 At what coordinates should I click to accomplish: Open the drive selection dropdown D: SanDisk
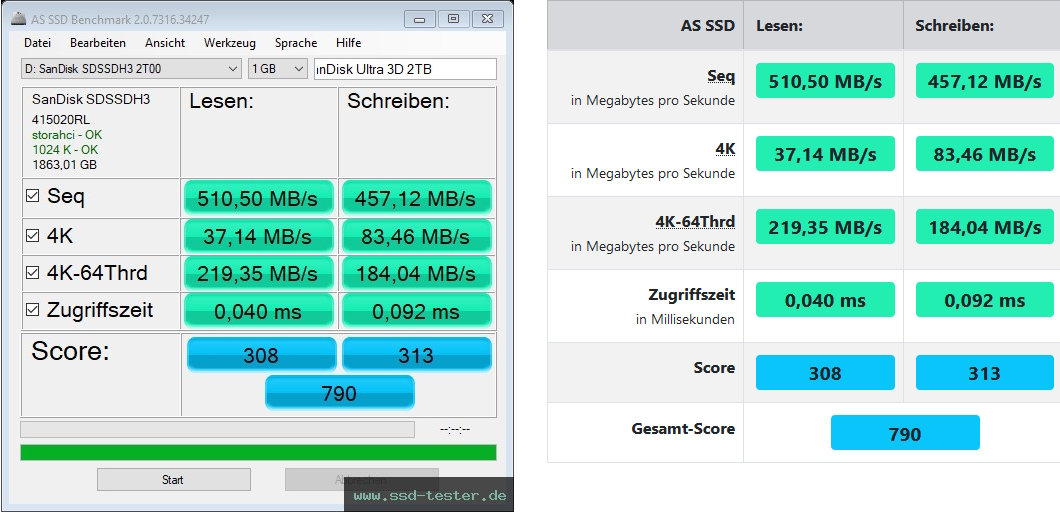pyautogui.click(x=130, y=68)
